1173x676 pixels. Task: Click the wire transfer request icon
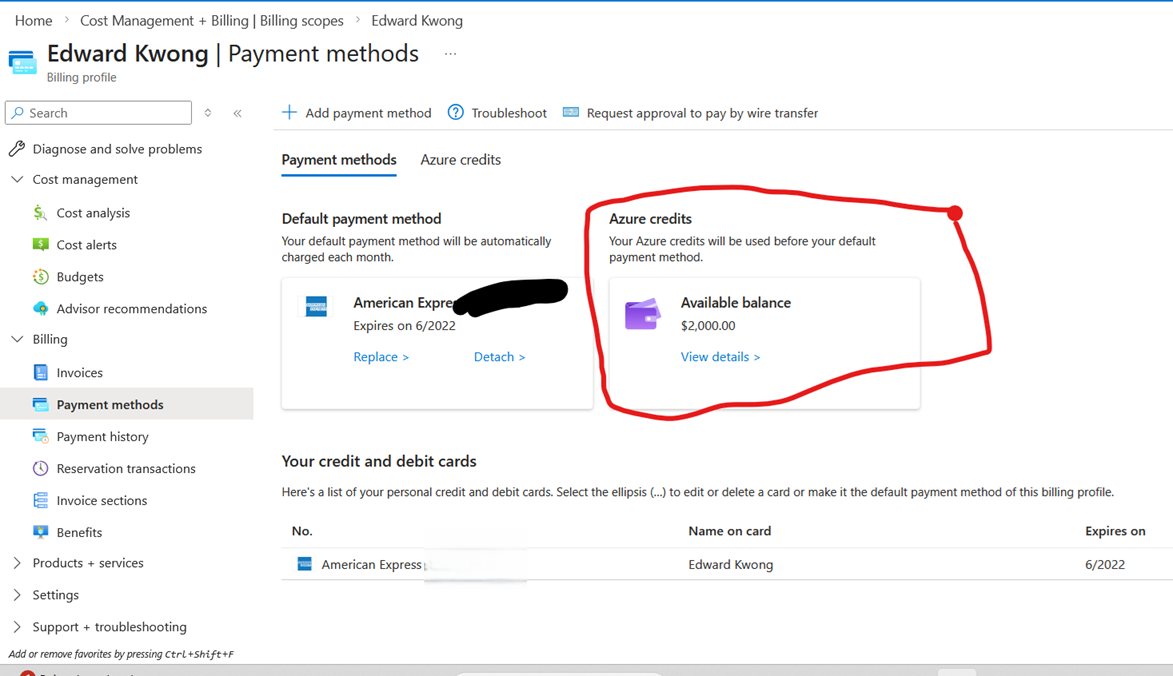[x=571, y=112]
